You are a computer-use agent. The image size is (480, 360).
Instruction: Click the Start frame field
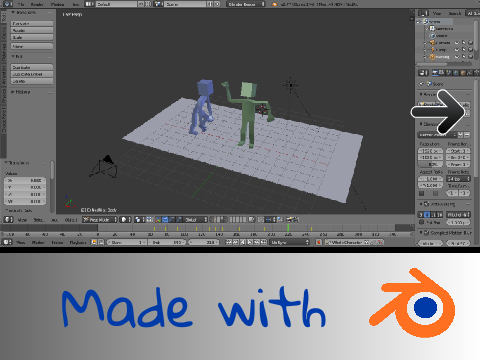click(x=127, y=242)
